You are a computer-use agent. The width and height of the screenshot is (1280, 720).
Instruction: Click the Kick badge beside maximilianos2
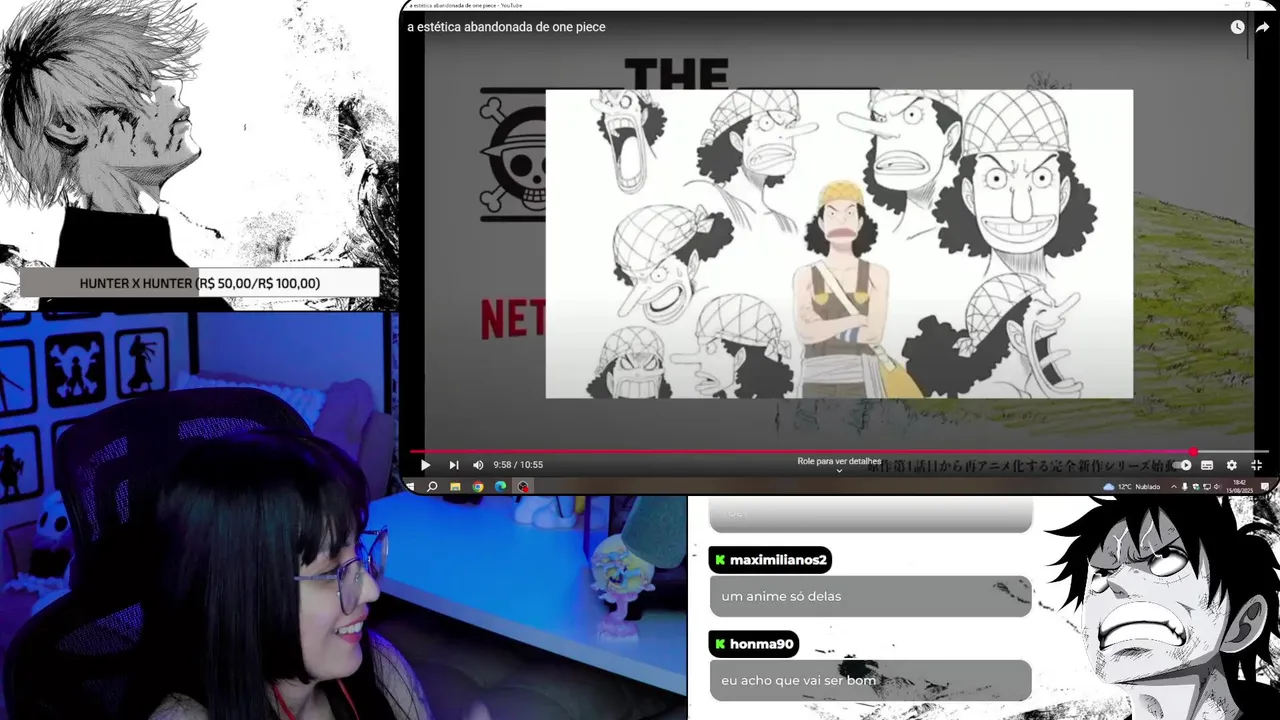720,560
